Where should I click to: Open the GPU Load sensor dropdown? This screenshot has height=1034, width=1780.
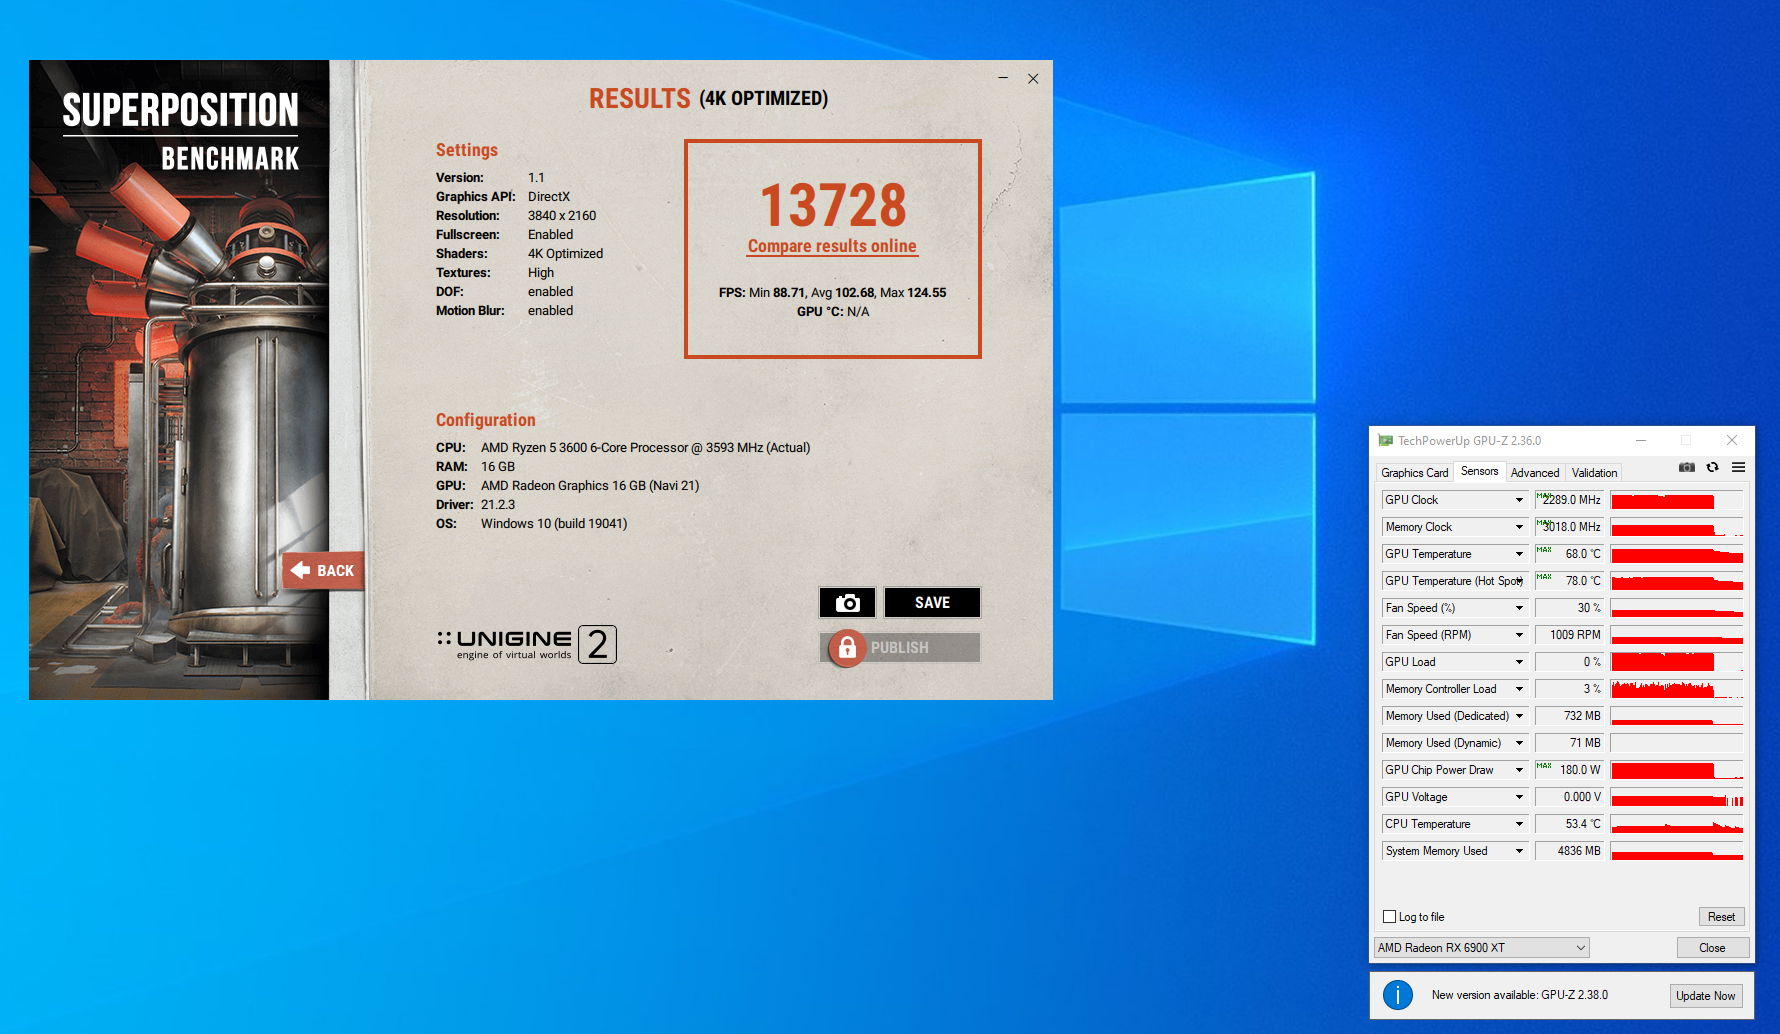point(1519,662)
